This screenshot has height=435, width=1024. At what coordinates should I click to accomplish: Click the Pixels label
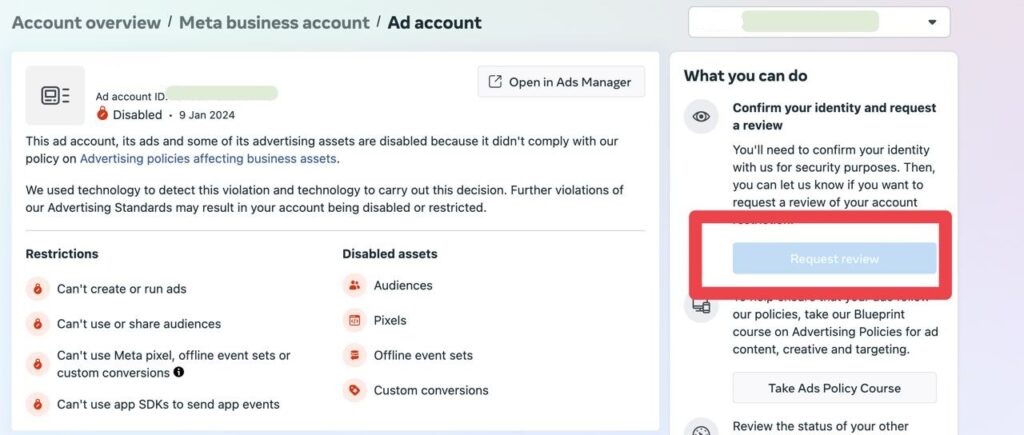(x=390, y=320)
